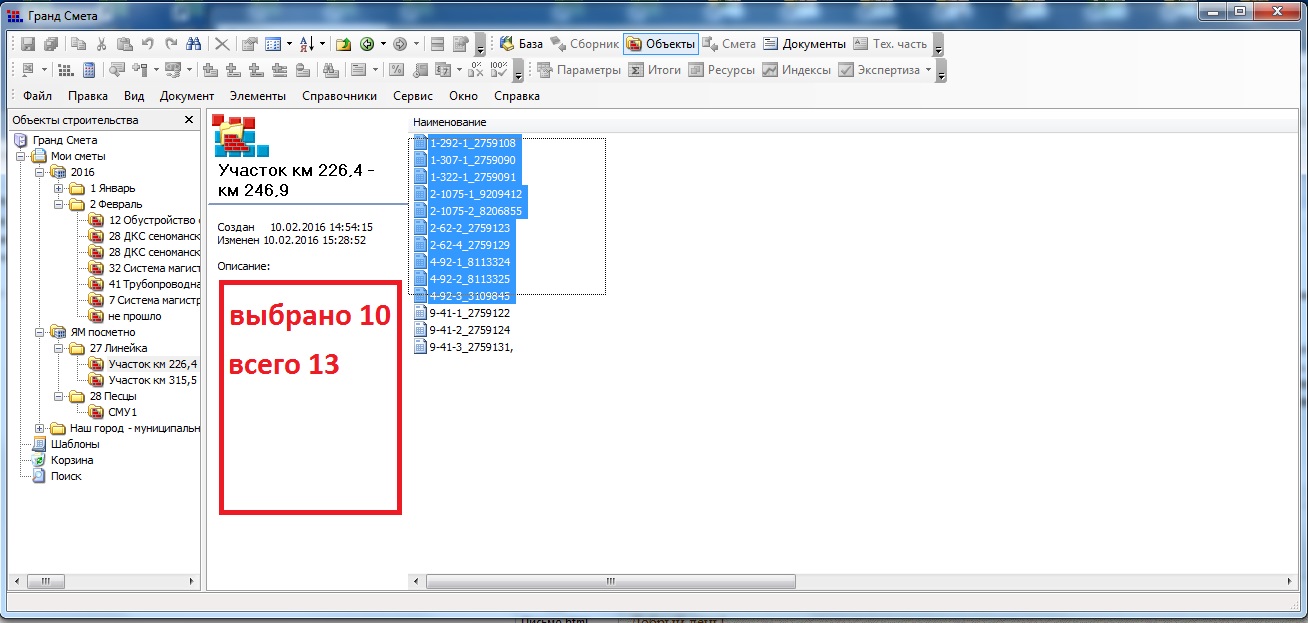Click the calculator icon in second toolbar
The image size is (1308, 623).
[x=89, y=70]
